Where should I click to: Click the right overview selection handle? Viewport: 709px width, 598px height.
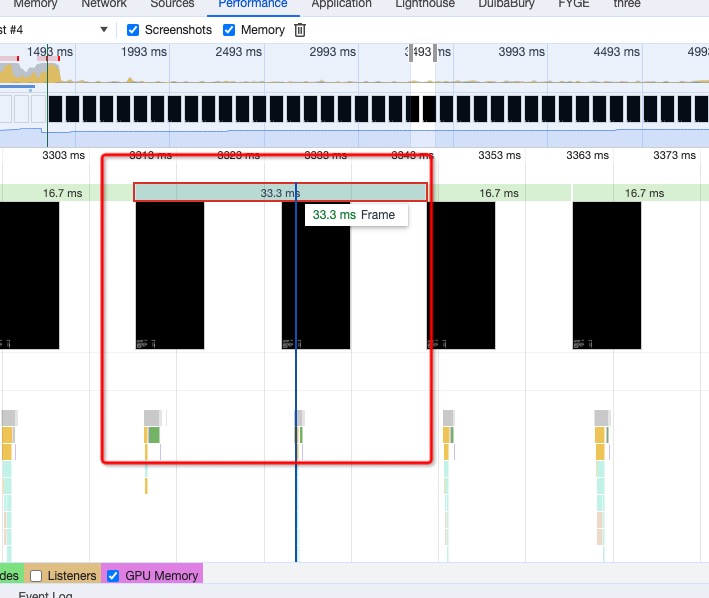[435, 53]
